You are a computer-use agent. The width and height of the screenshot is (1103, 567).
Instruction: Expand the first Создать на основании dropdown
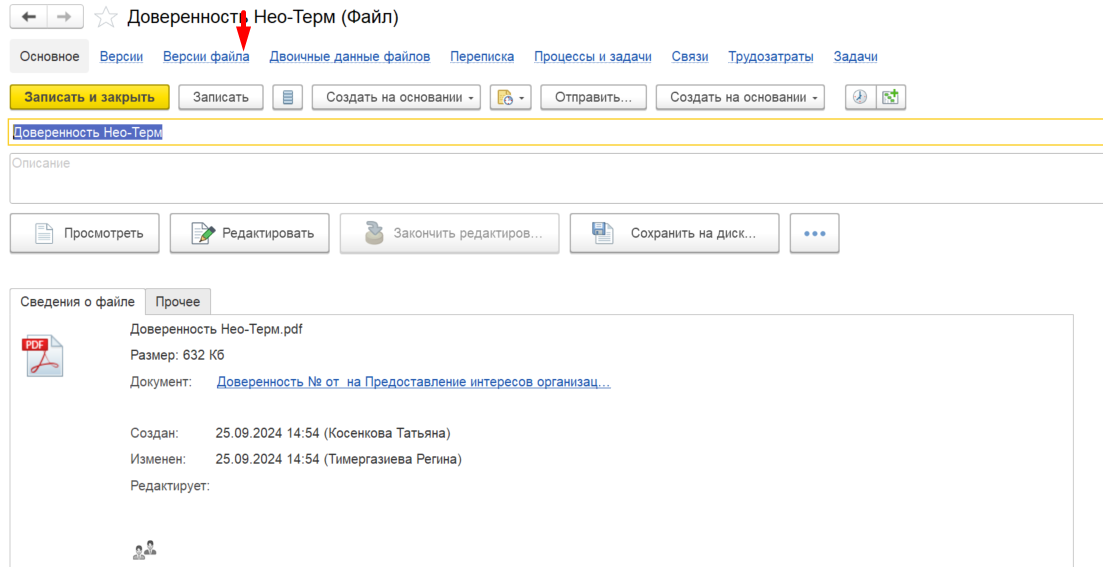[396, 97]
